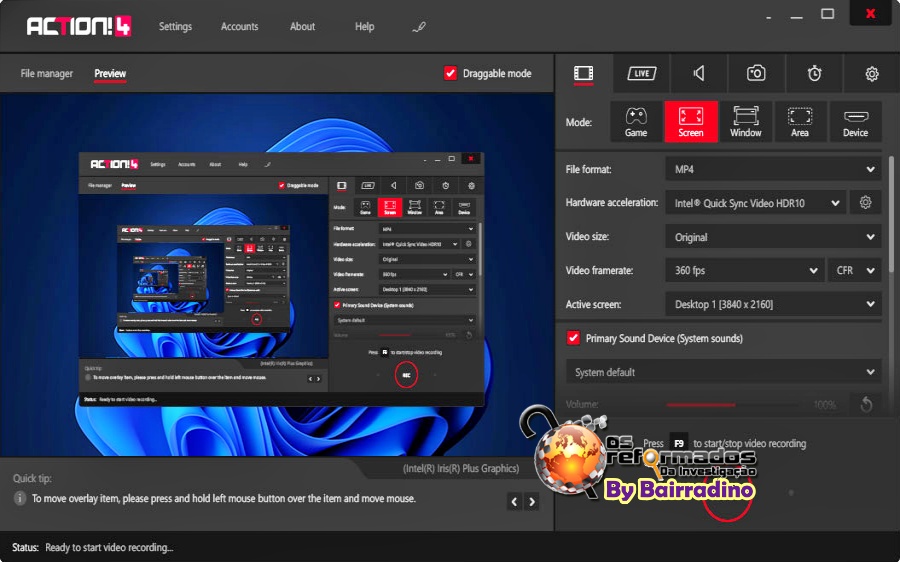Select Screen recording mode
This screenshot has width=900, height=562.
(x=691, y=122)
